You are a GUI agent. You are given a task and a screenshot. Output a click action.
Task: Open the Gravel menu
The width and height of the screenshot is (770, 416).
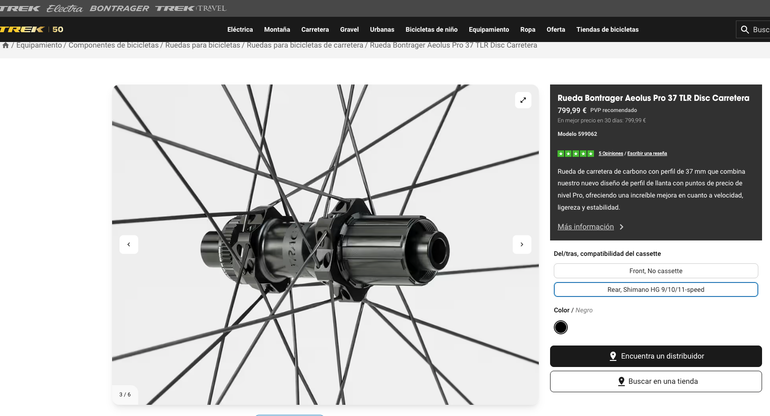point(349,29)
